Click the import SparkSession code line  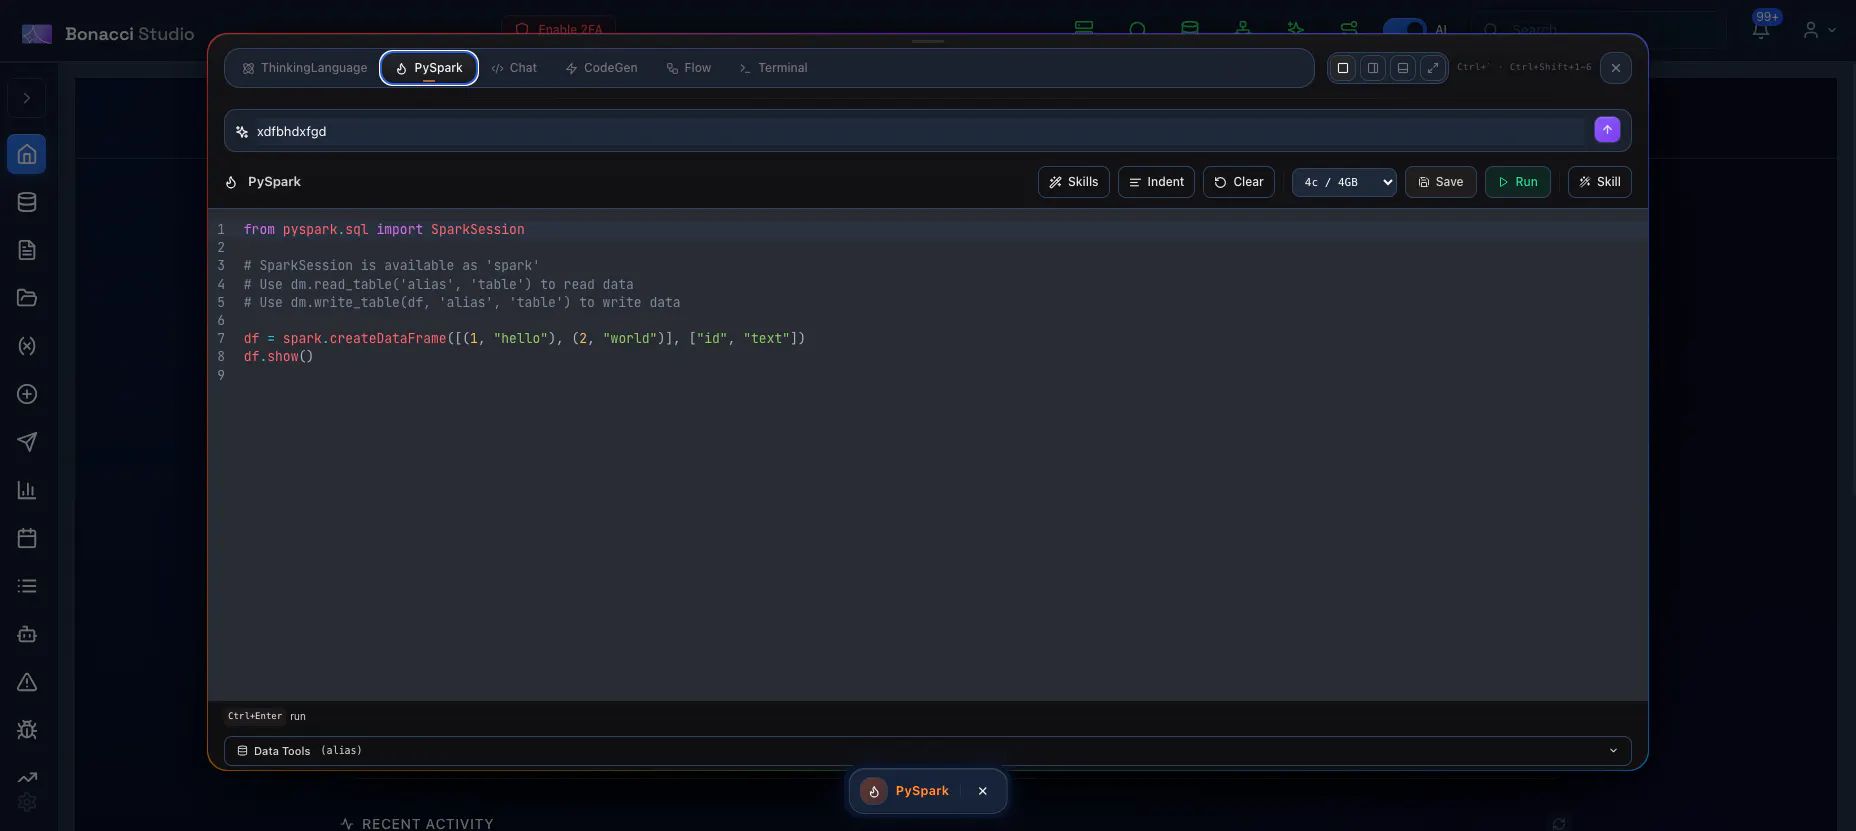(384, 230)
